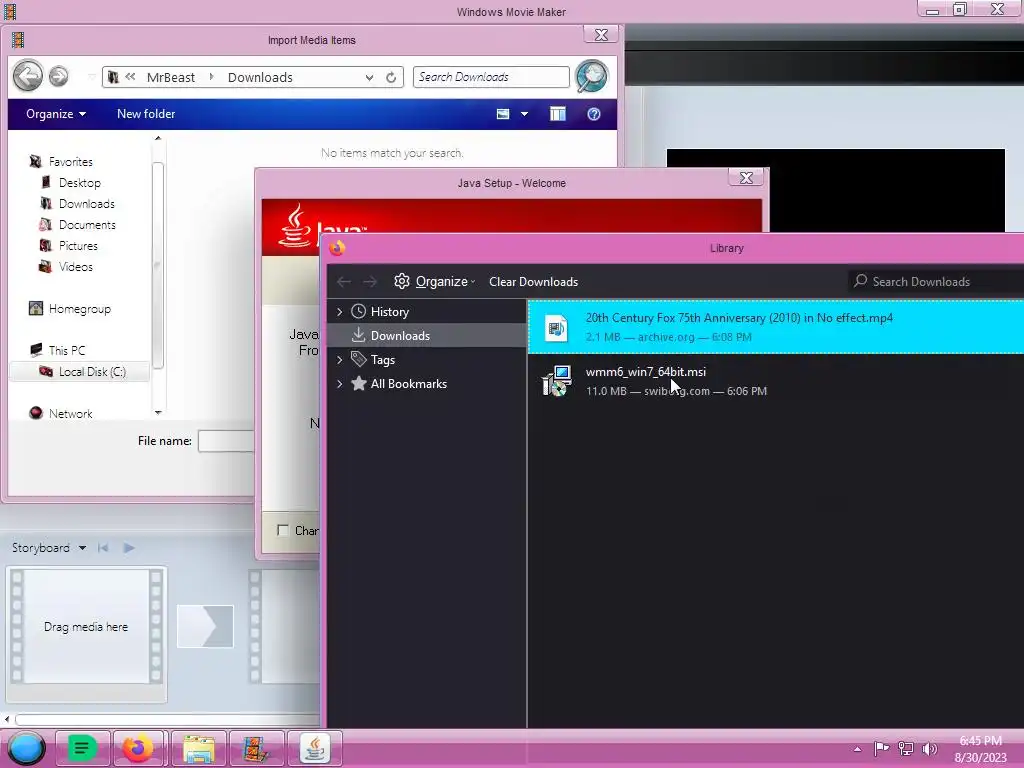Show the preview pane in import dialog
This screenshot has height=768, width=1024.
pos(558,114)
